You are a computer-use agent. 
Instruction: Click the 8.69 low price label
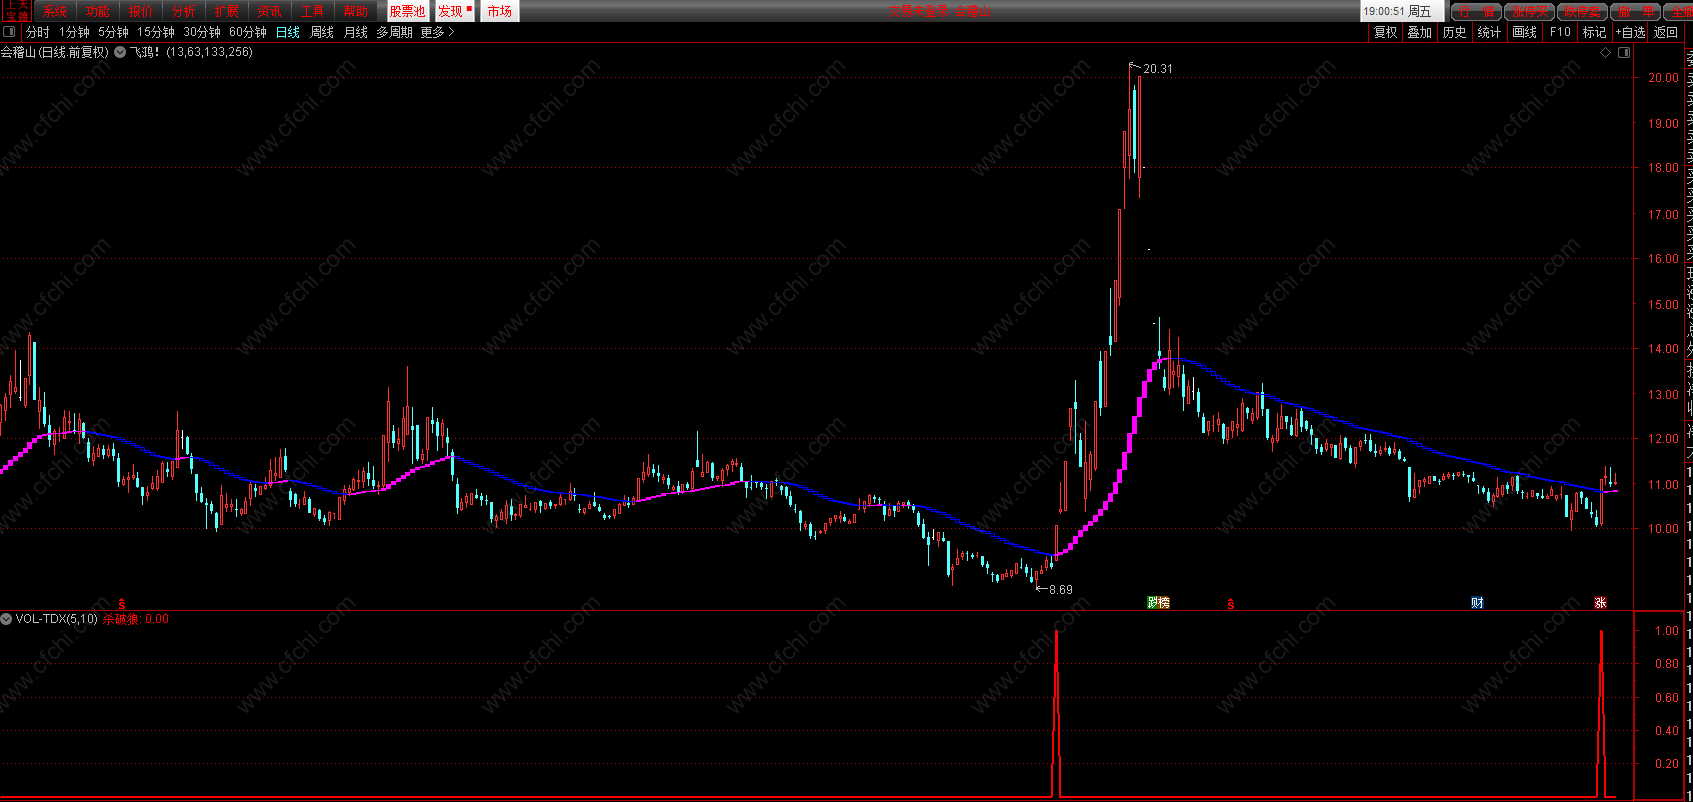pyautogui.click(x=1060, y=589)
